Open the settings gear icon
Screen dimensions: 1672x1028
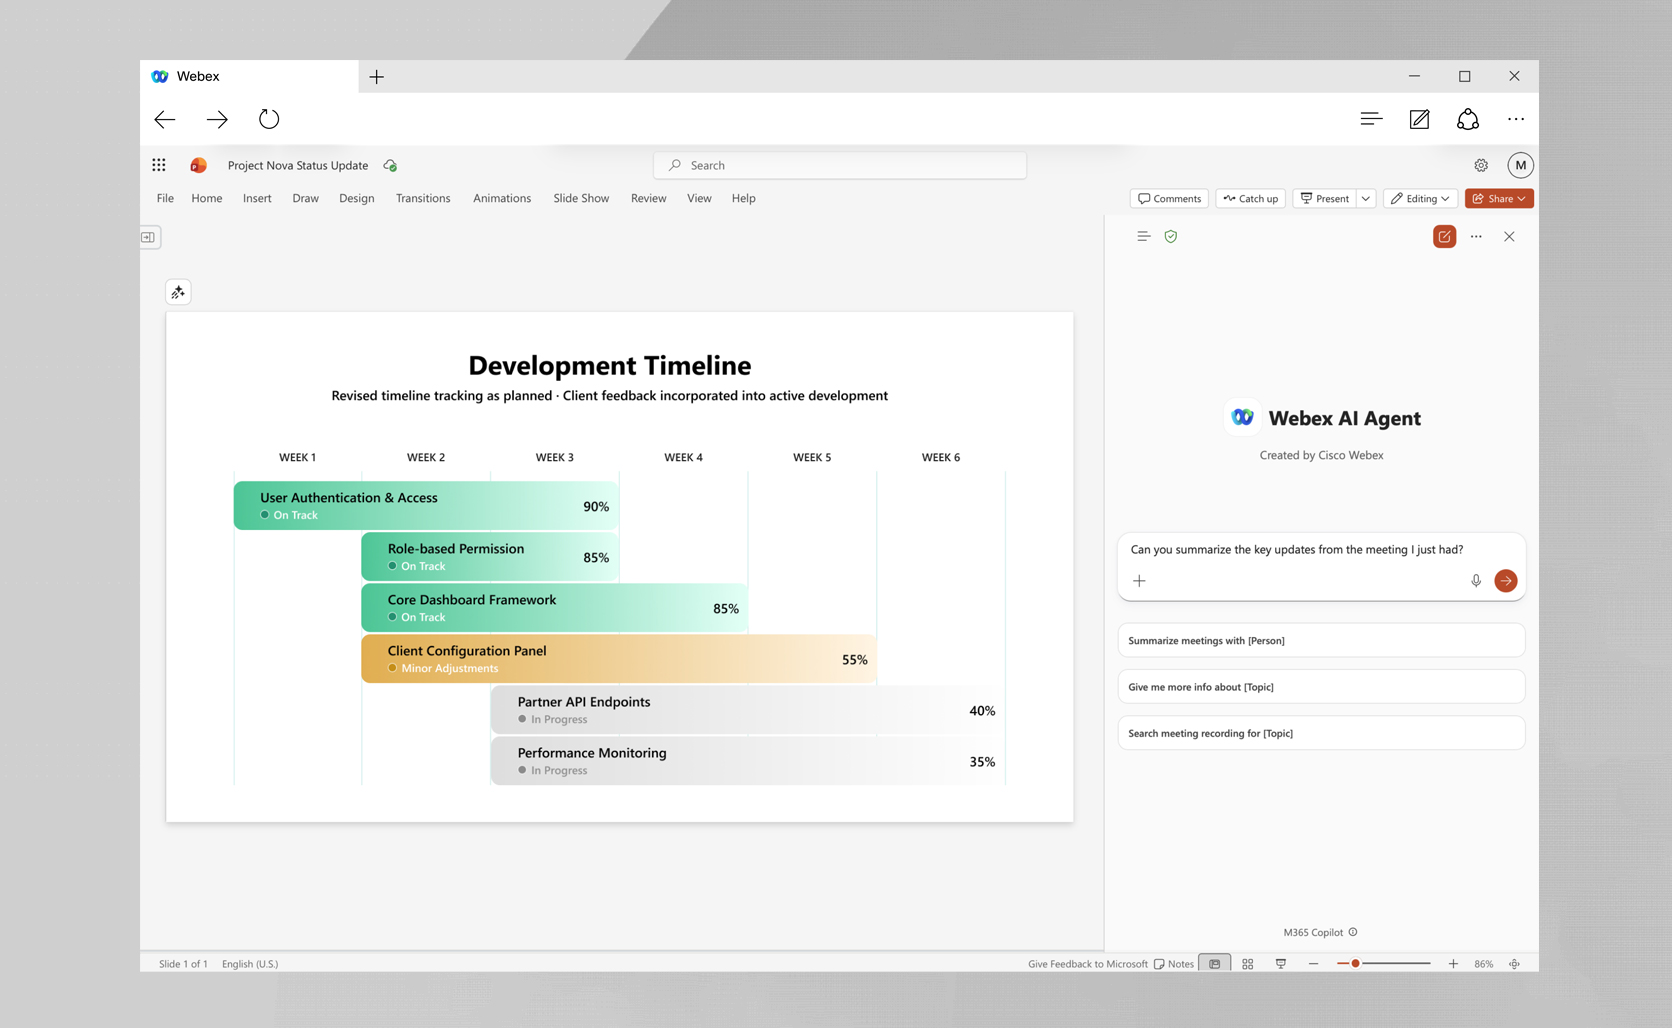pyautogui.click(x=1481, y=165)
